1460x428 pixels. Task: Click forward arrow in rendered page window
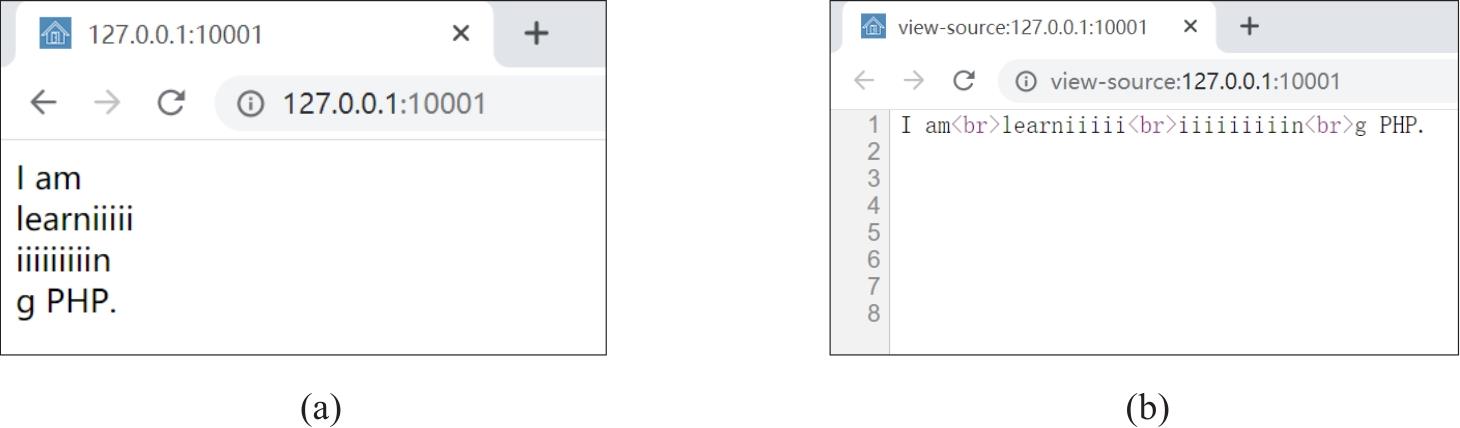[x=107, y=103]
